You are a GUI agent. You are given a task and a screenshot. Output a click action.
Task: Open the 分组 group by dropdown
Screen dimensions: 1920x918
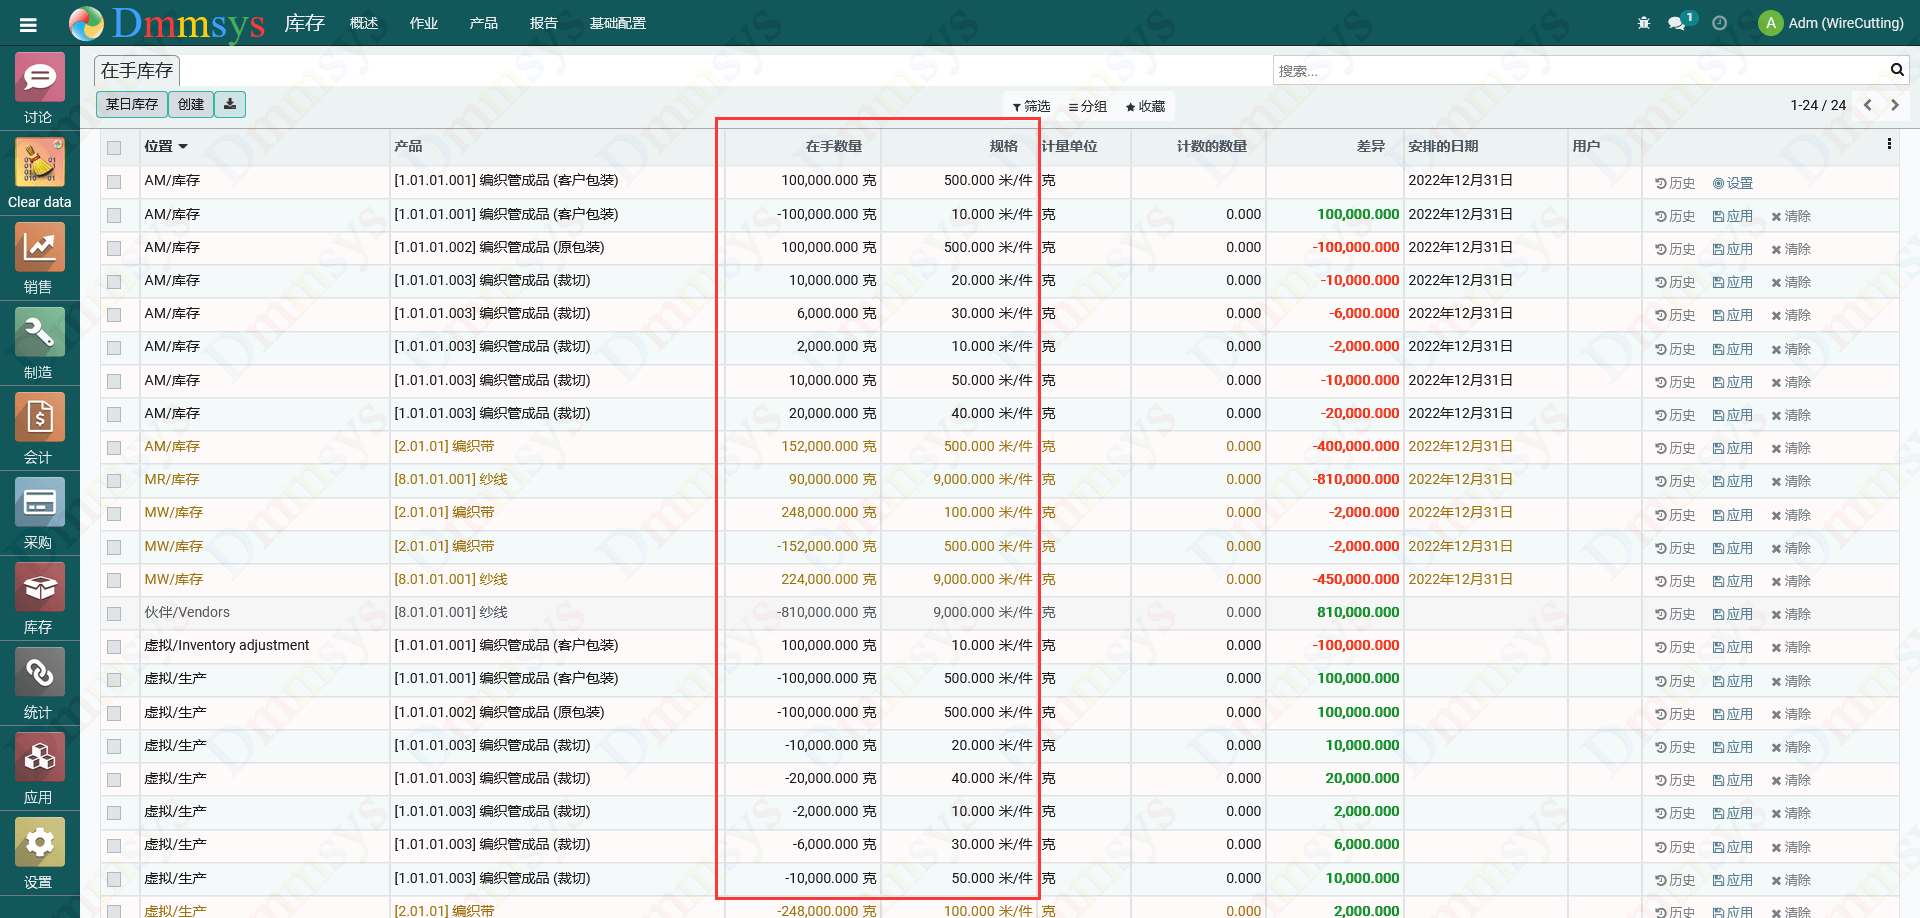(x=1088, y=106)
